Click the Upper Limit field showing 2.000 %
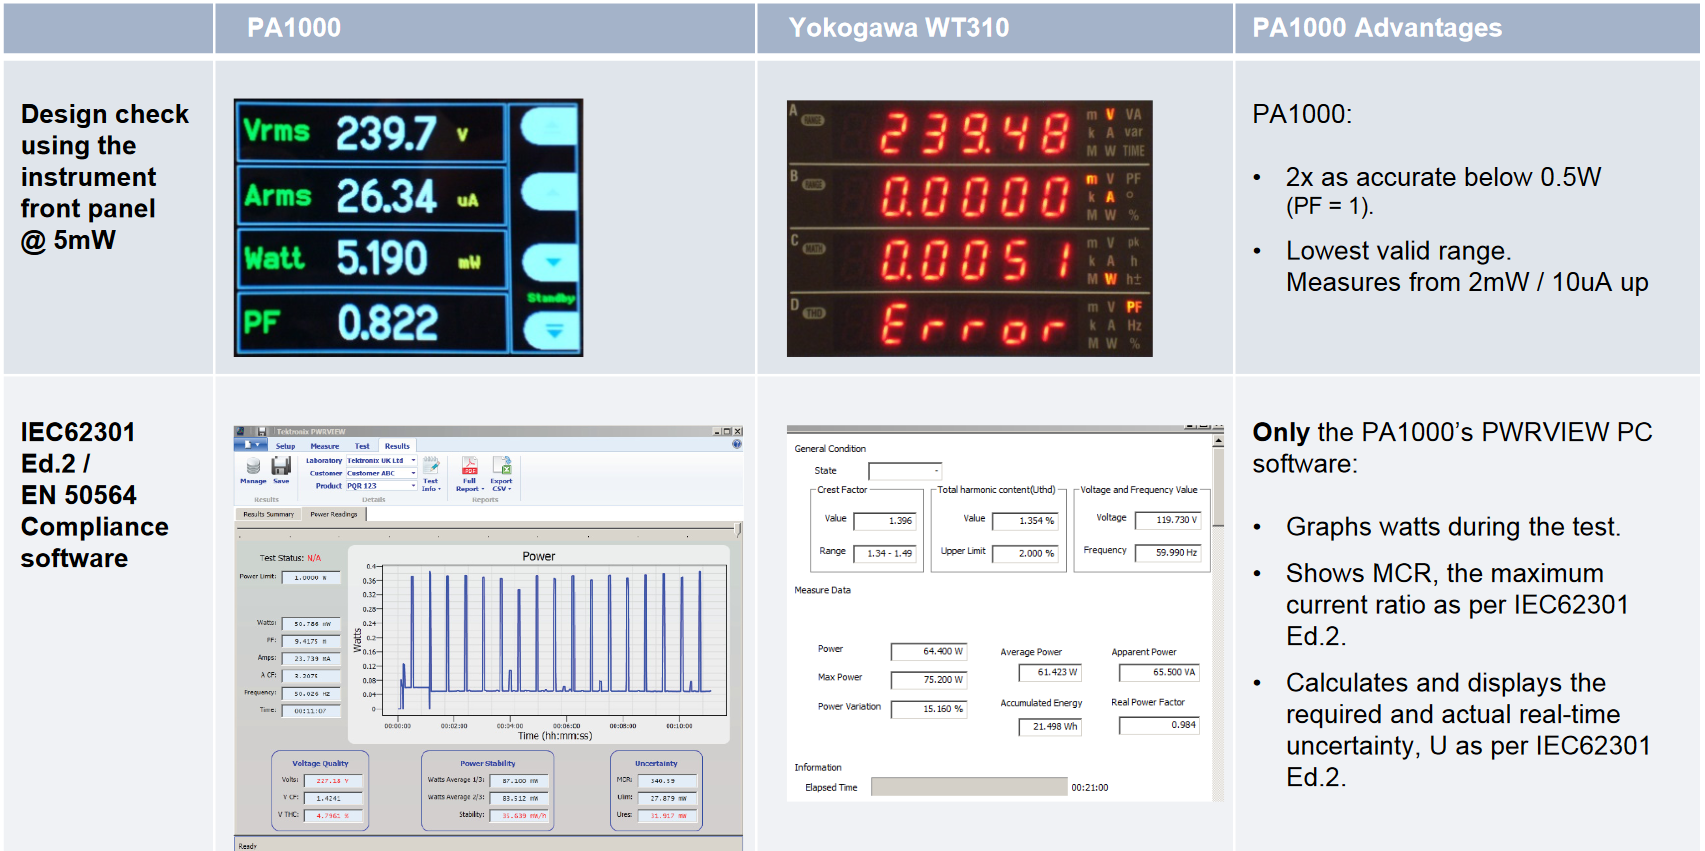Viewport: 1705px width, 851px height. pyautogui.click(x=1025, y=553)
